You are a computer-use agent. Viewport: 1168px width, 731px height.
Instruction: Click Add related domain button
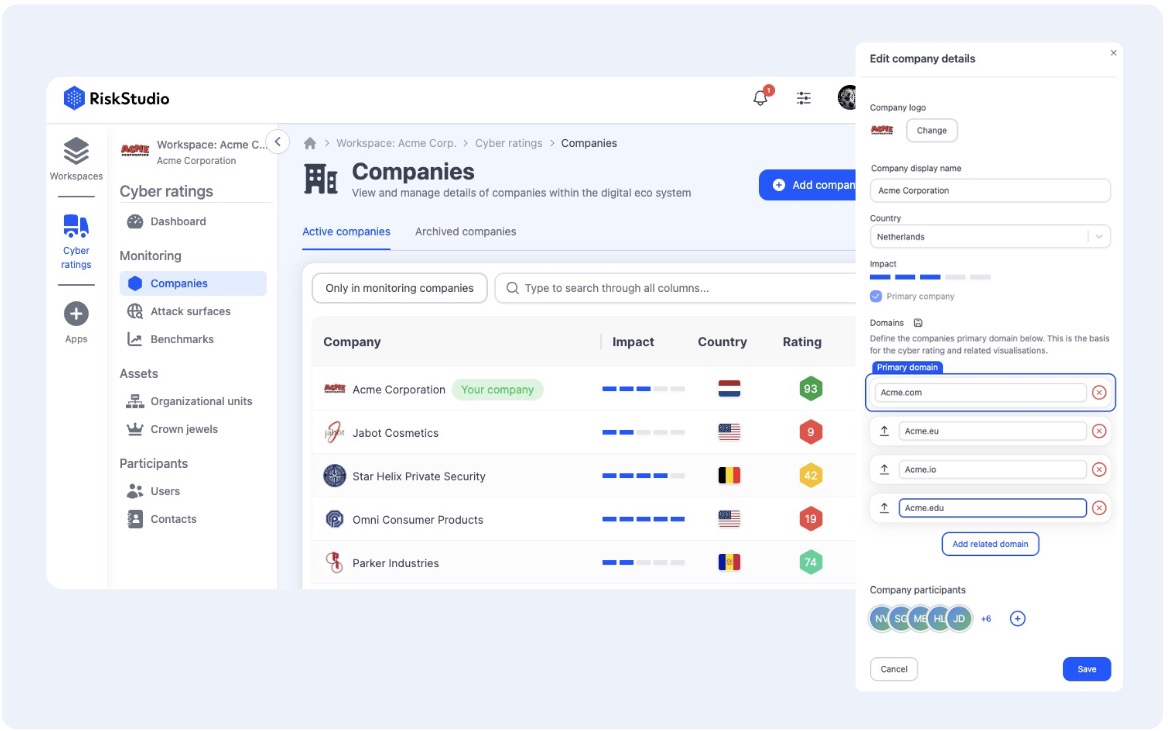pos(990,544)
